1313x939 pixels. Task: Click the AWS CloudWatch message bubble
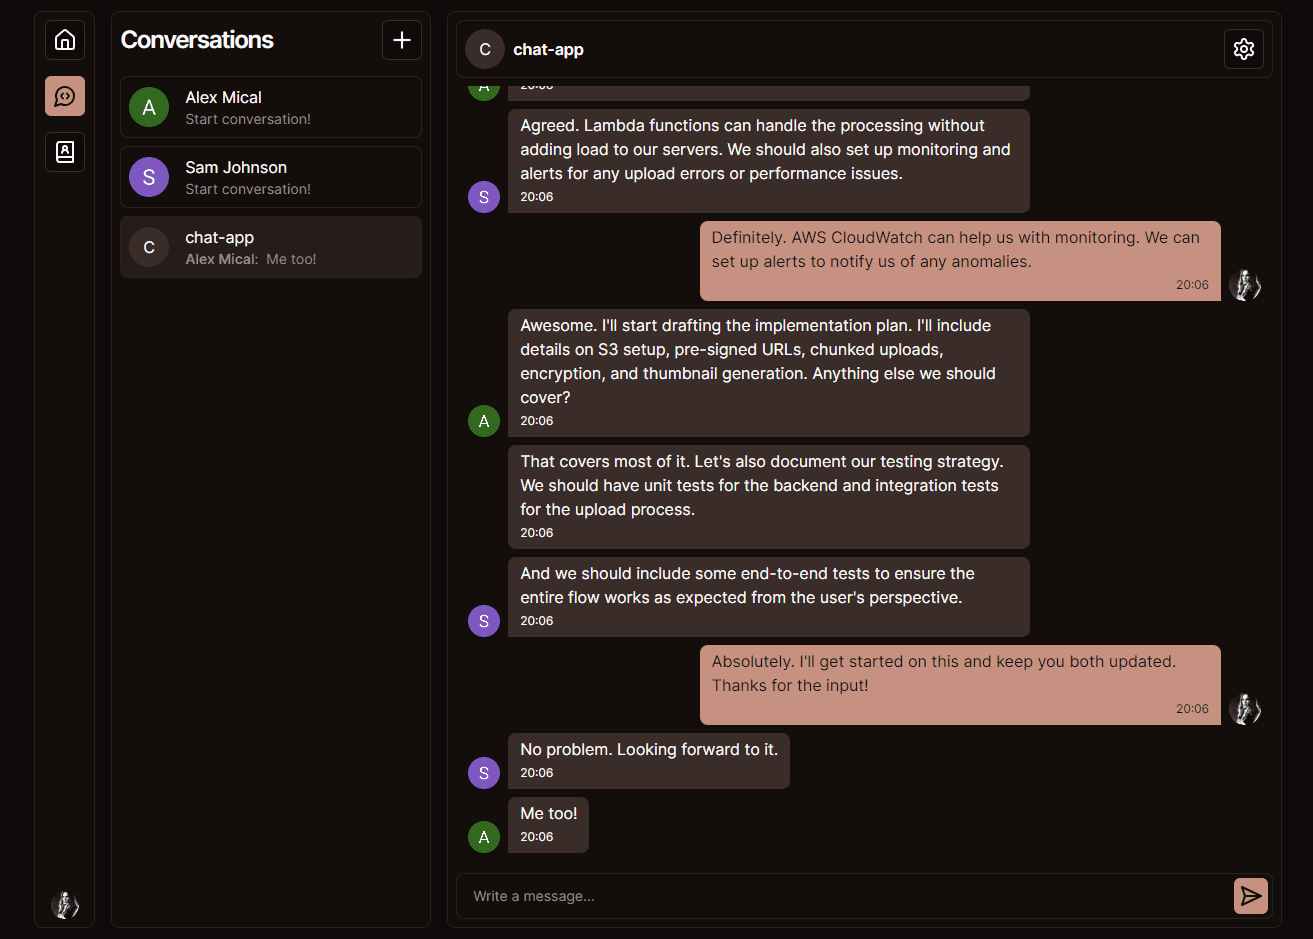point(960,260)
